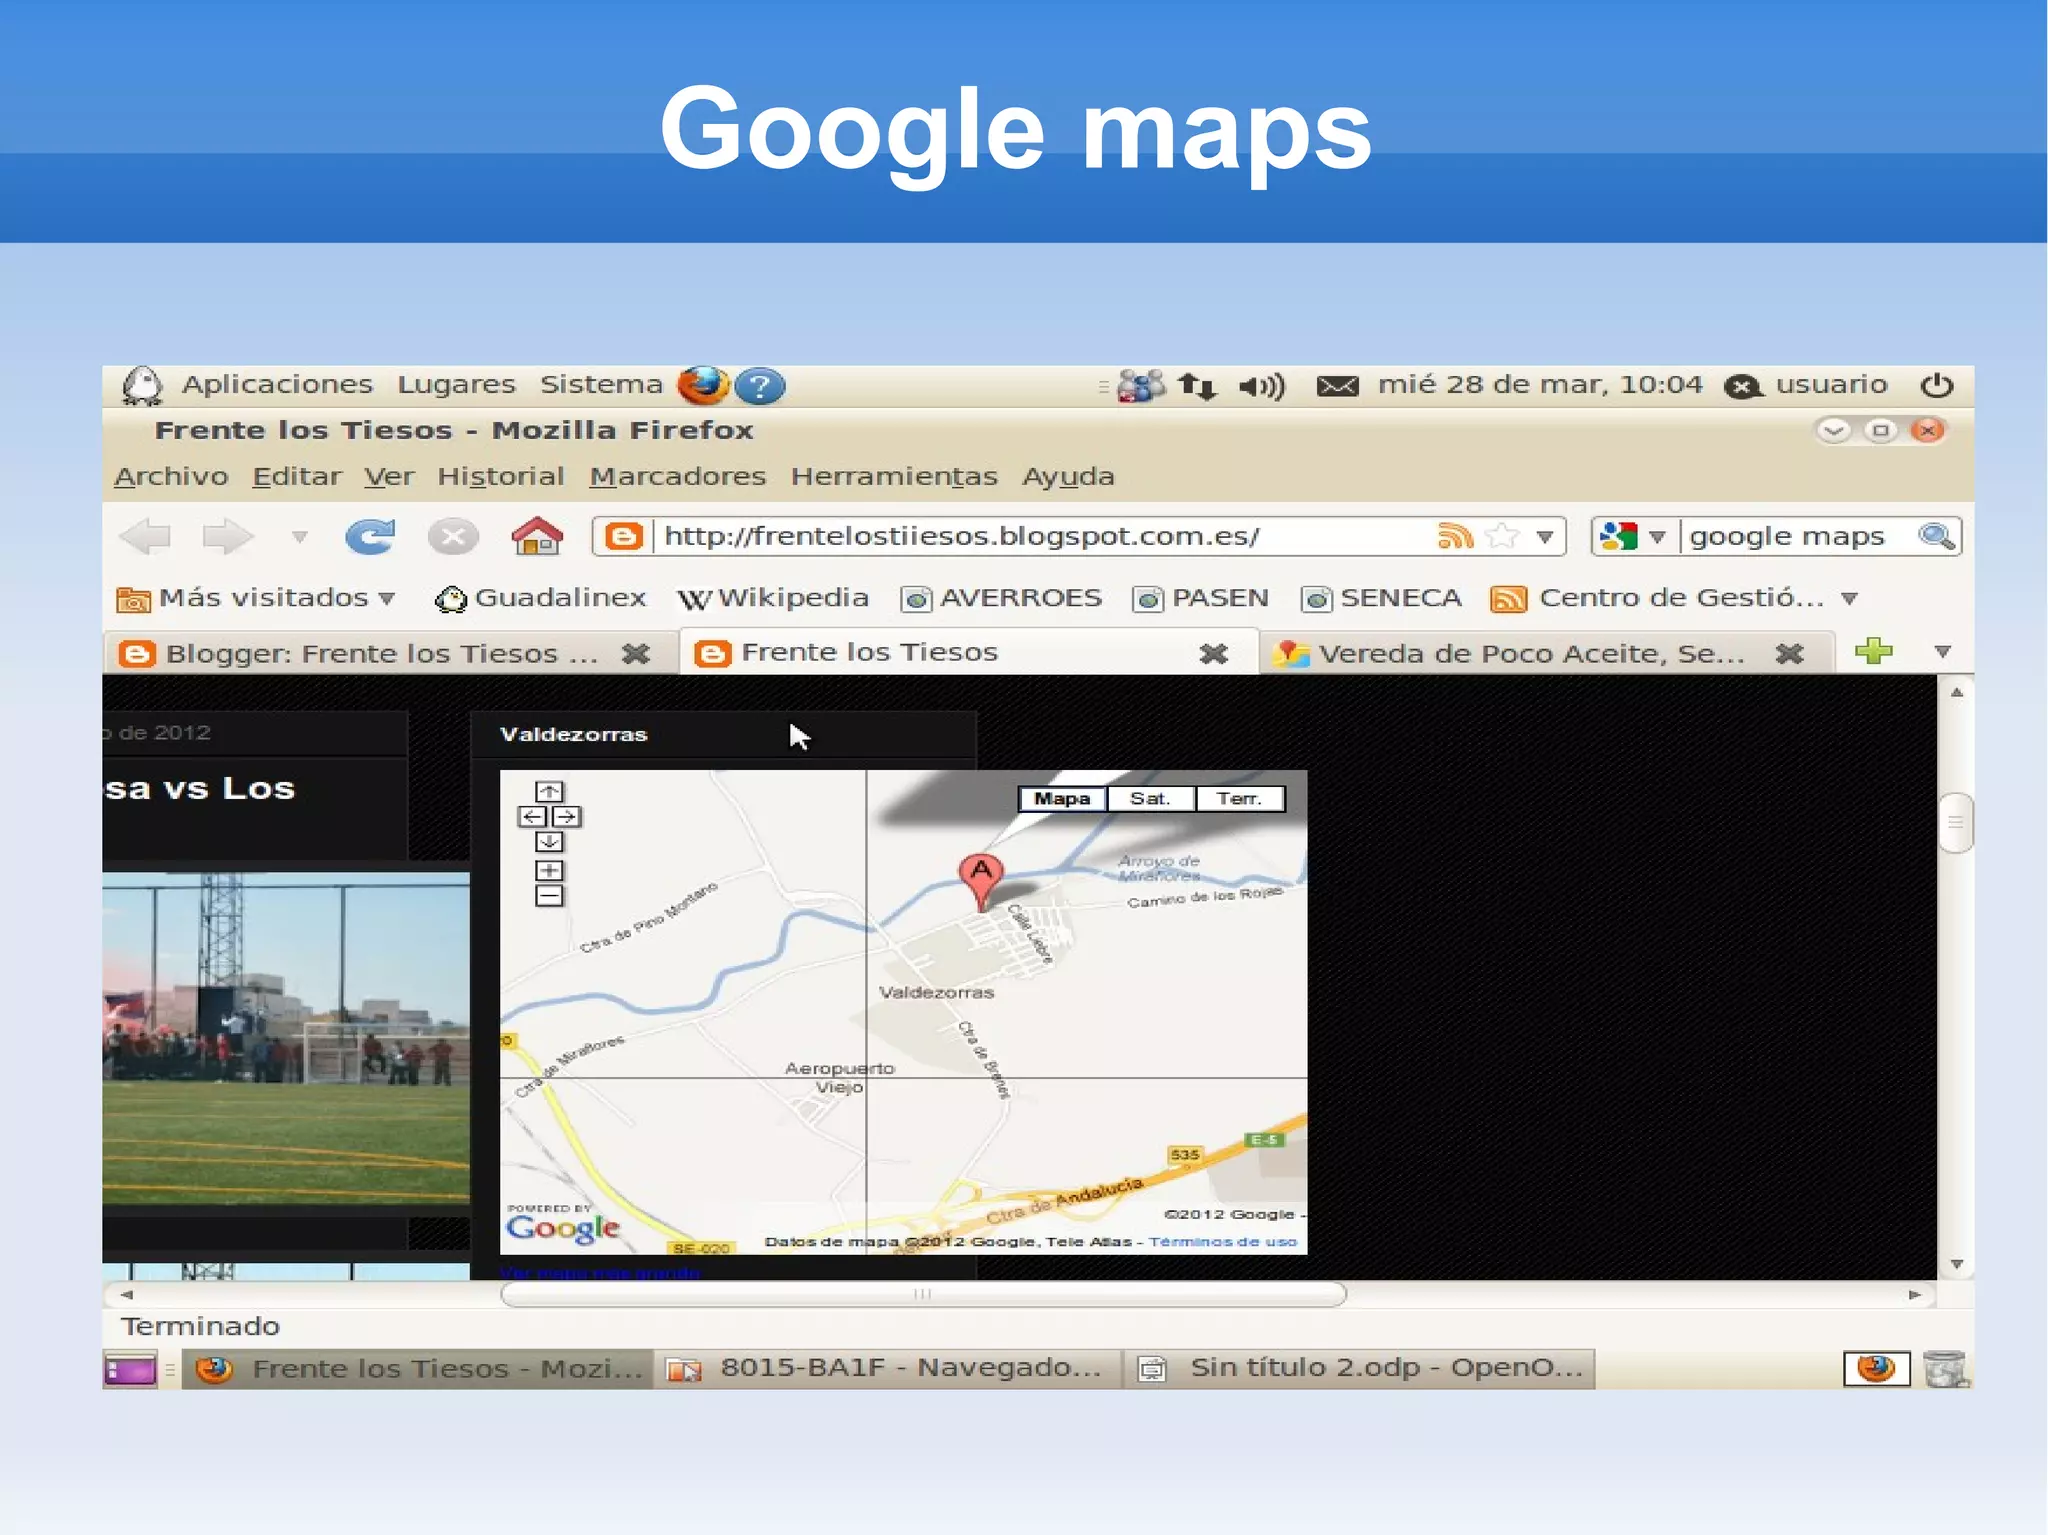Go to the home page icon
The width and height of the screenshot is (2048, 1535).
[x=537, y=536]
